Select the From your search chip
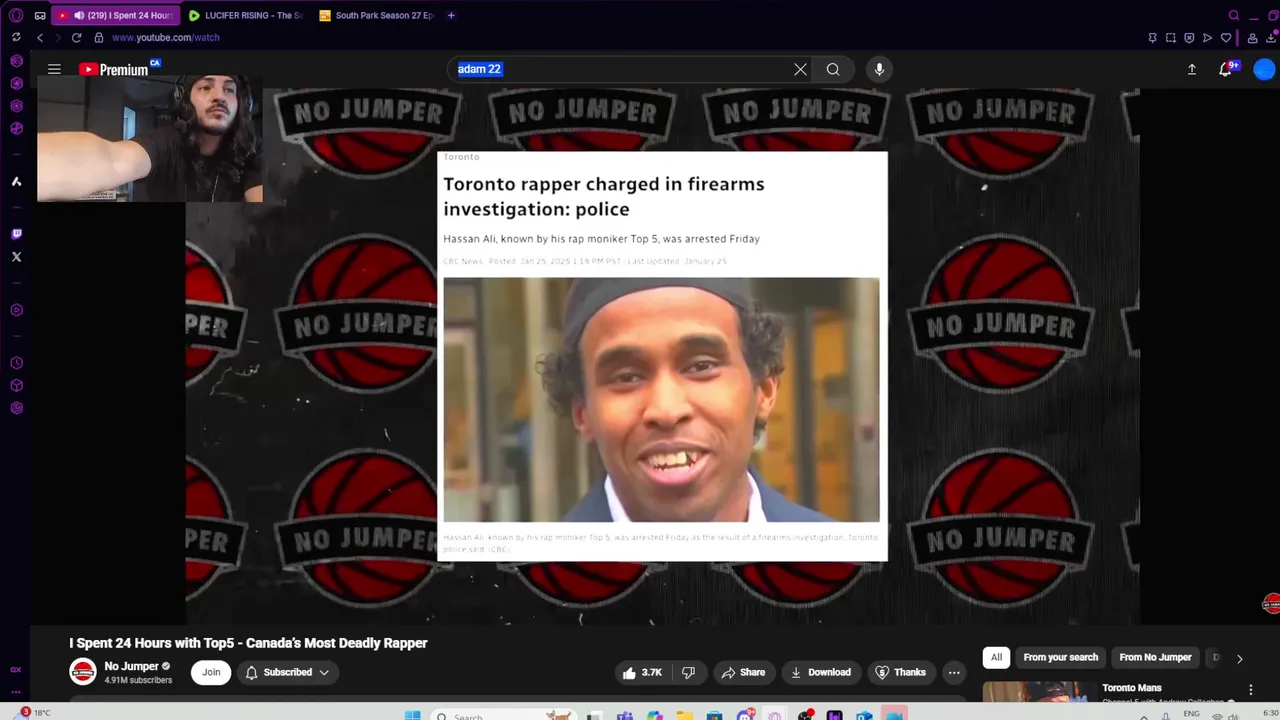The height and width of the screenshot is (720, 1280). [1060, 657]
